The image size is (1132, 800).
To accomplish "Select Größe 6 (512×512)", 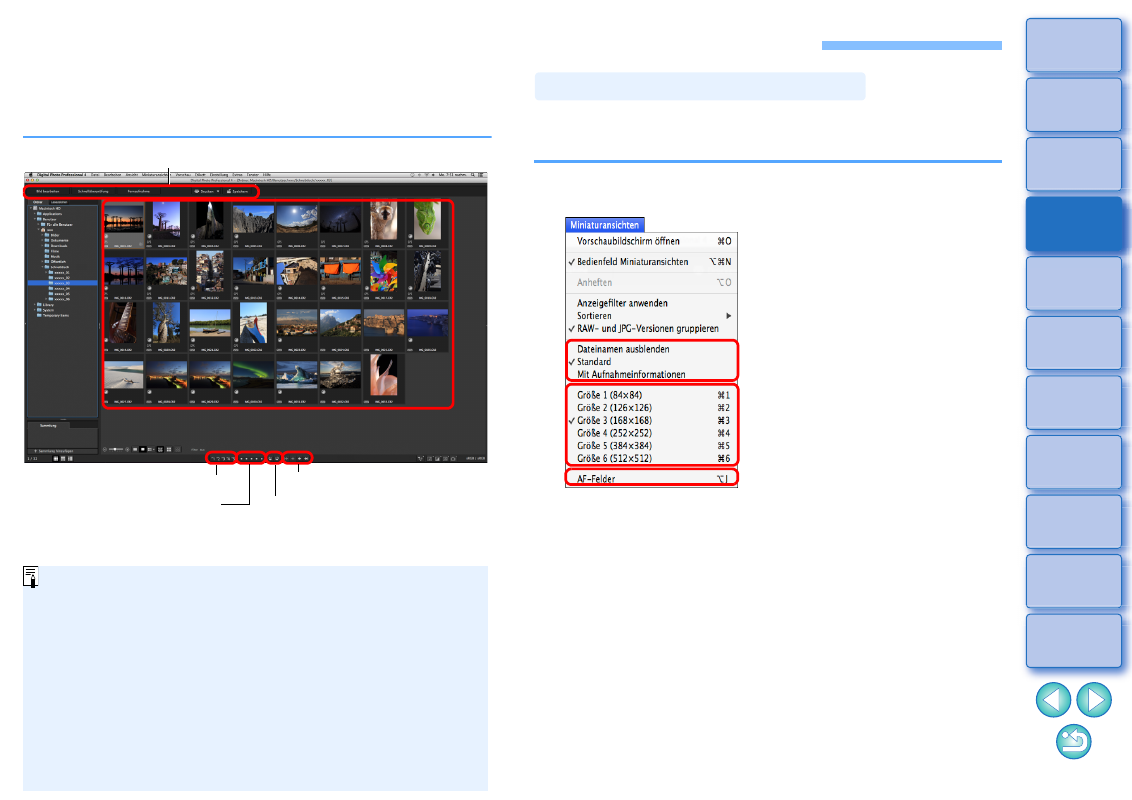I will tap(651, 458).
